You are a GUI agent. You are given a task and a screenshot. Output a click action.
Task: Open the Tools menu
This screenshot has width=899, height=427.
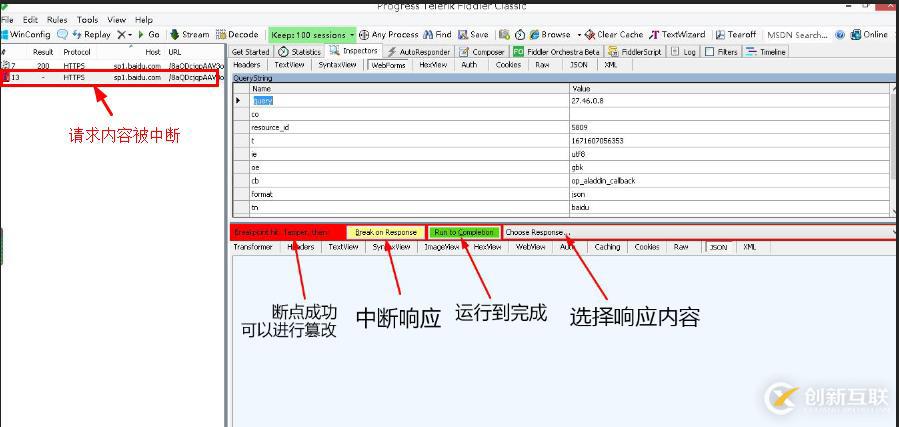click(x=87, y=19)
